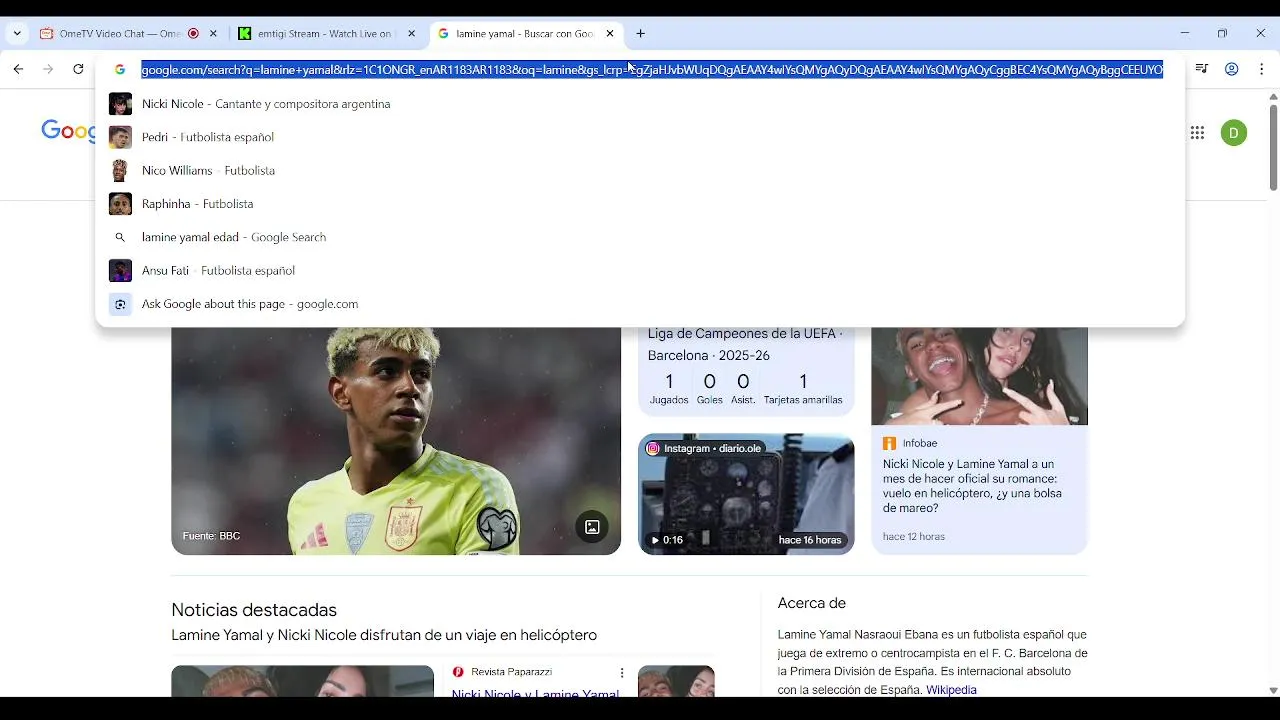
Task: Click 'hace 12 horas' on the Infobae card
Action: click(914, 537)
